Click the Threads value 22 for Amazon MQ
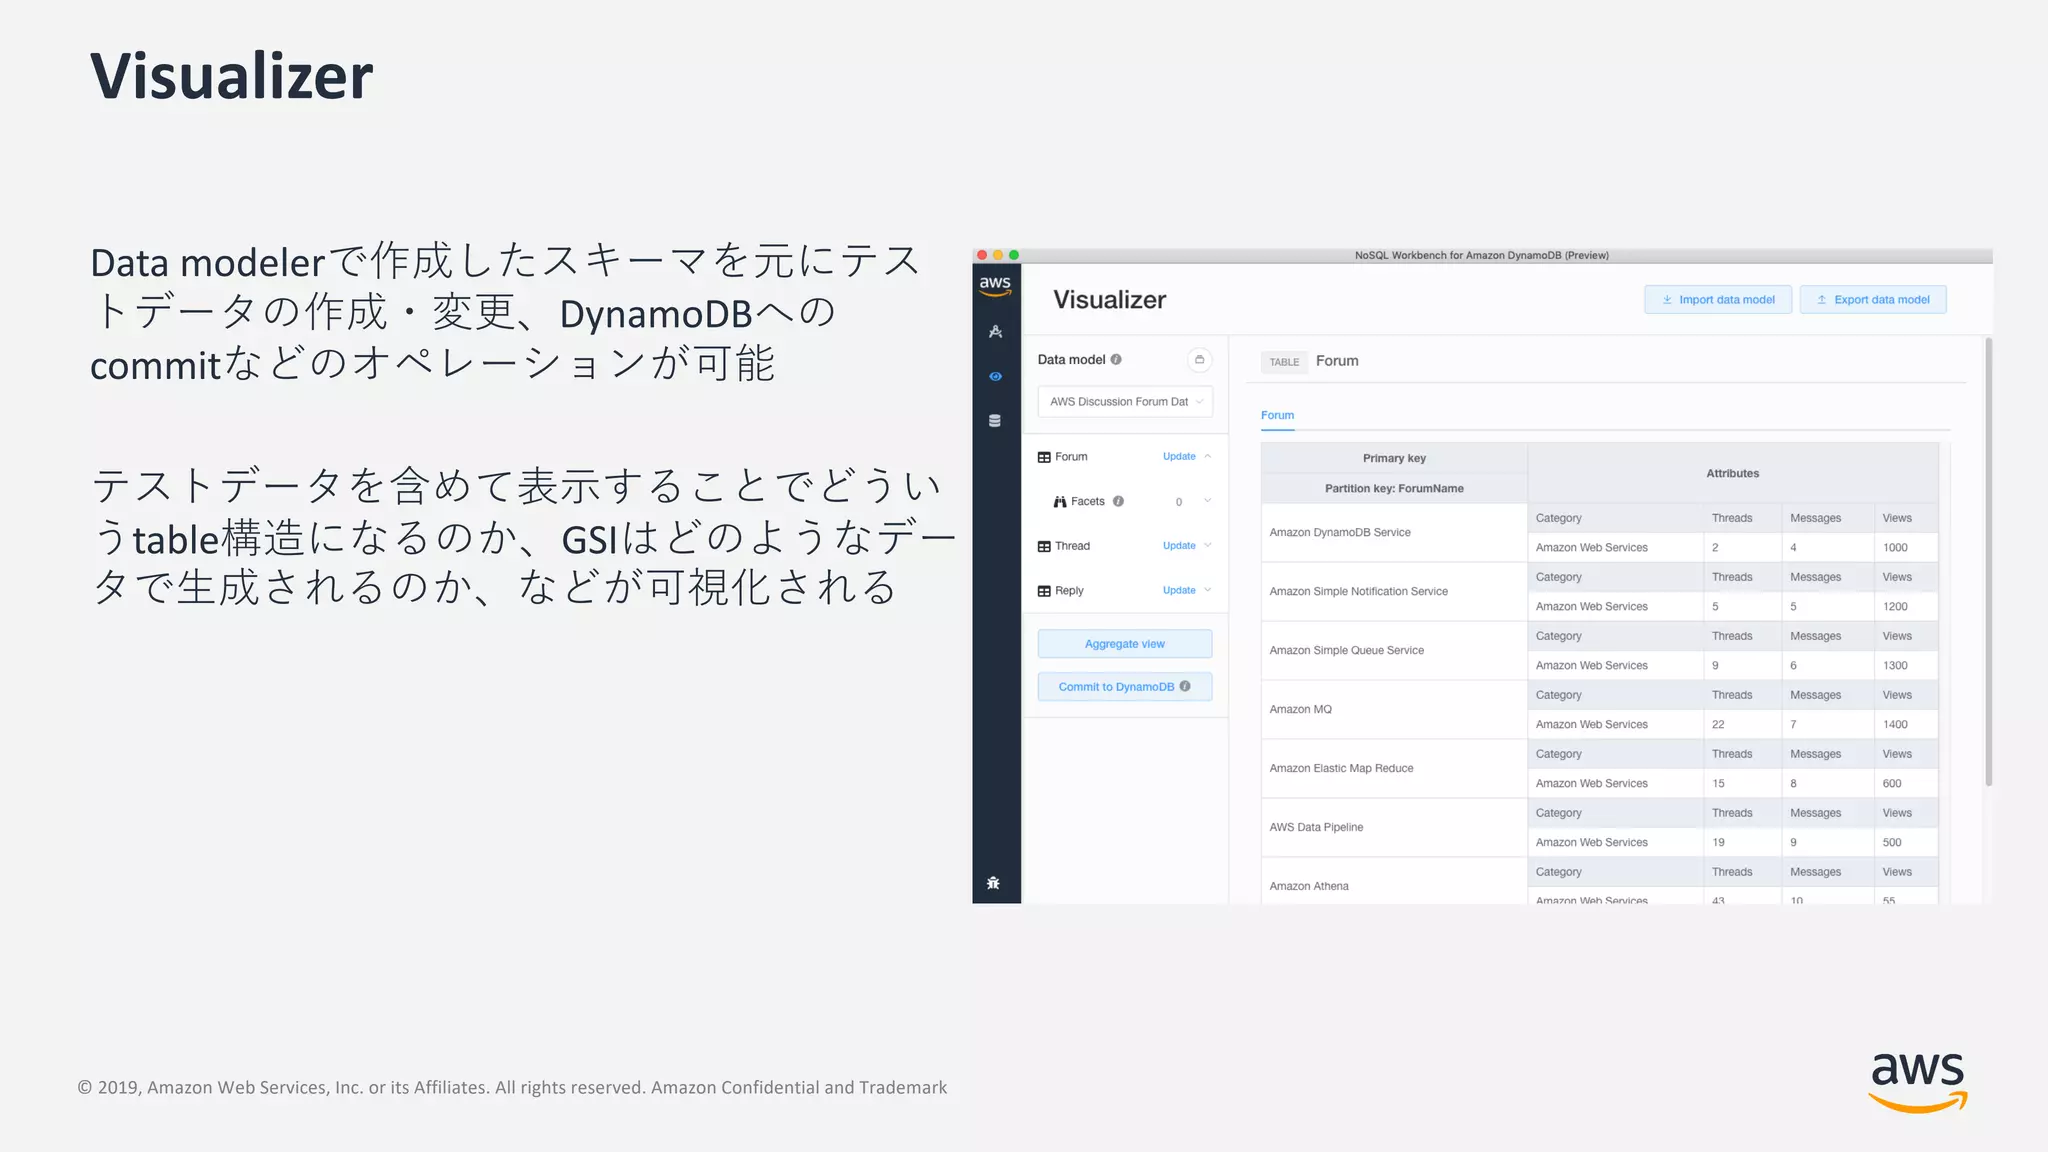The width and height of the screenshot is (2048, 1152). [x=1718, y=725]
